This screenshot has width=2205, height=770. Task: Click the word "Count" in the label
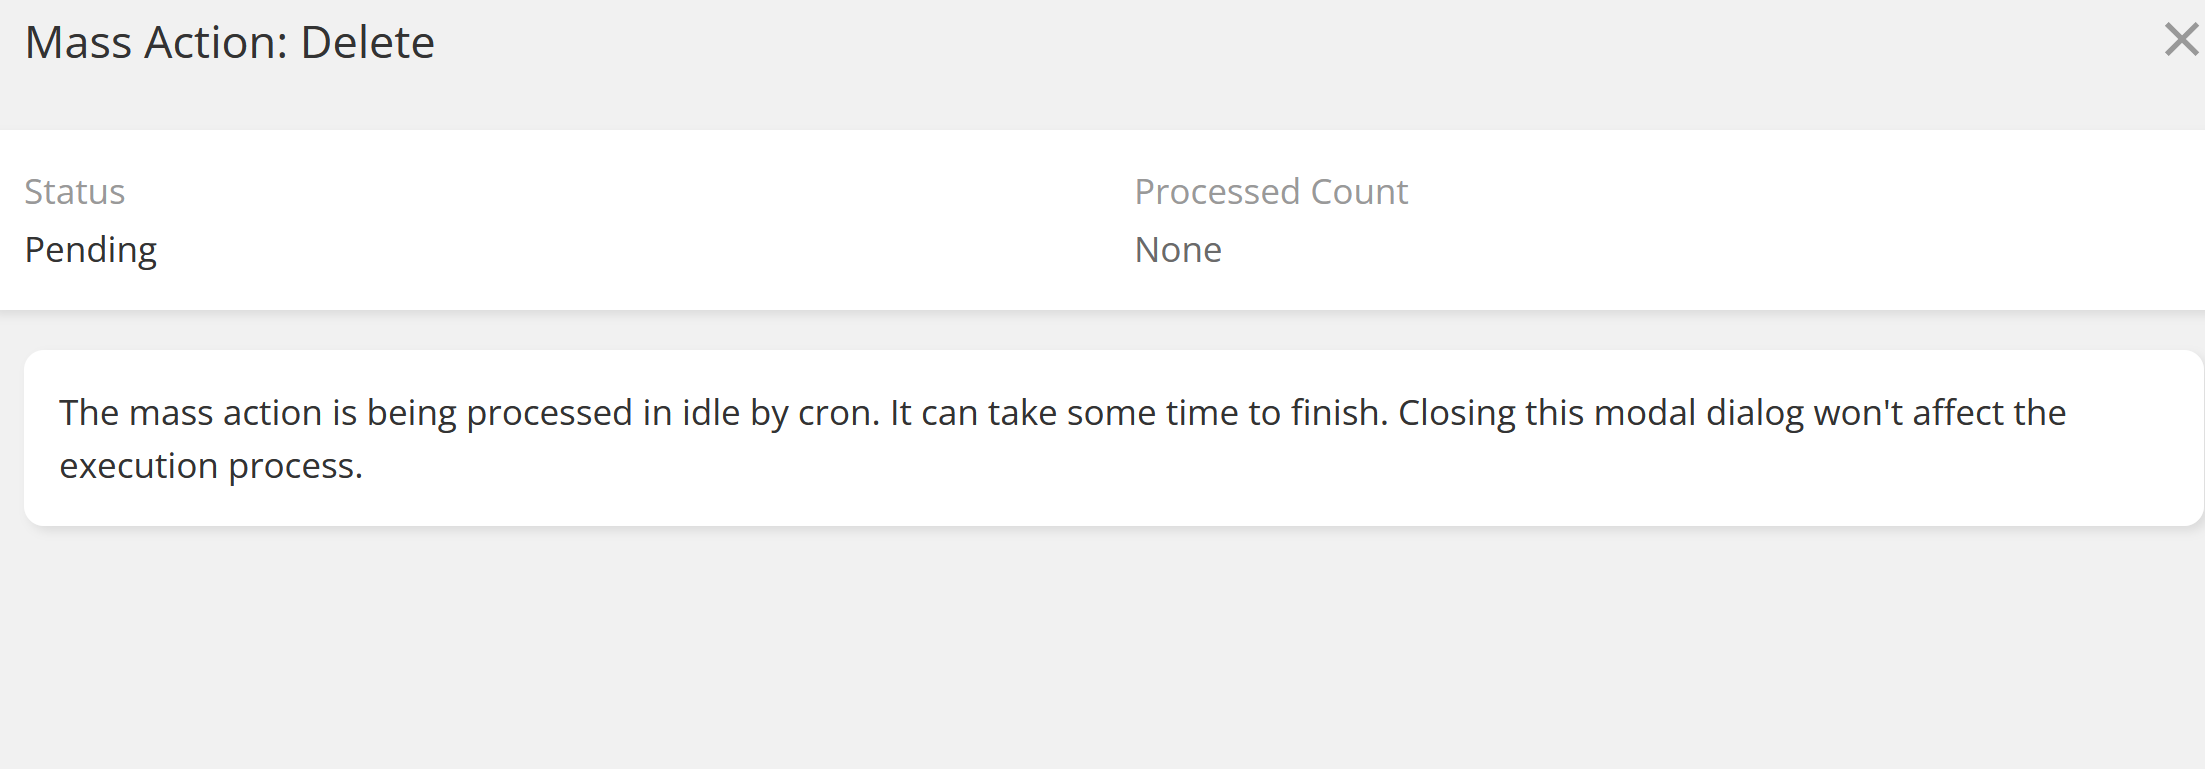pos(1359,191)
